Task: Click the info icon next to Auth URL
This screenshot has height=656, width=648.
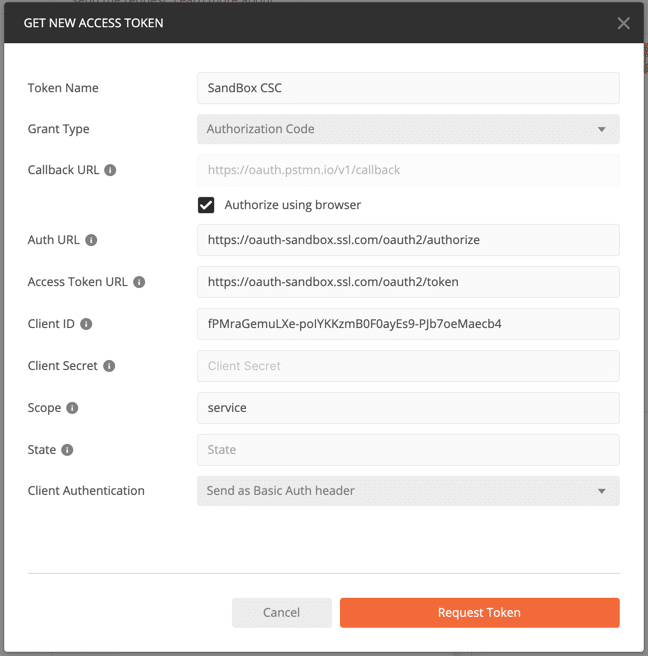Action: pos(91,240)
